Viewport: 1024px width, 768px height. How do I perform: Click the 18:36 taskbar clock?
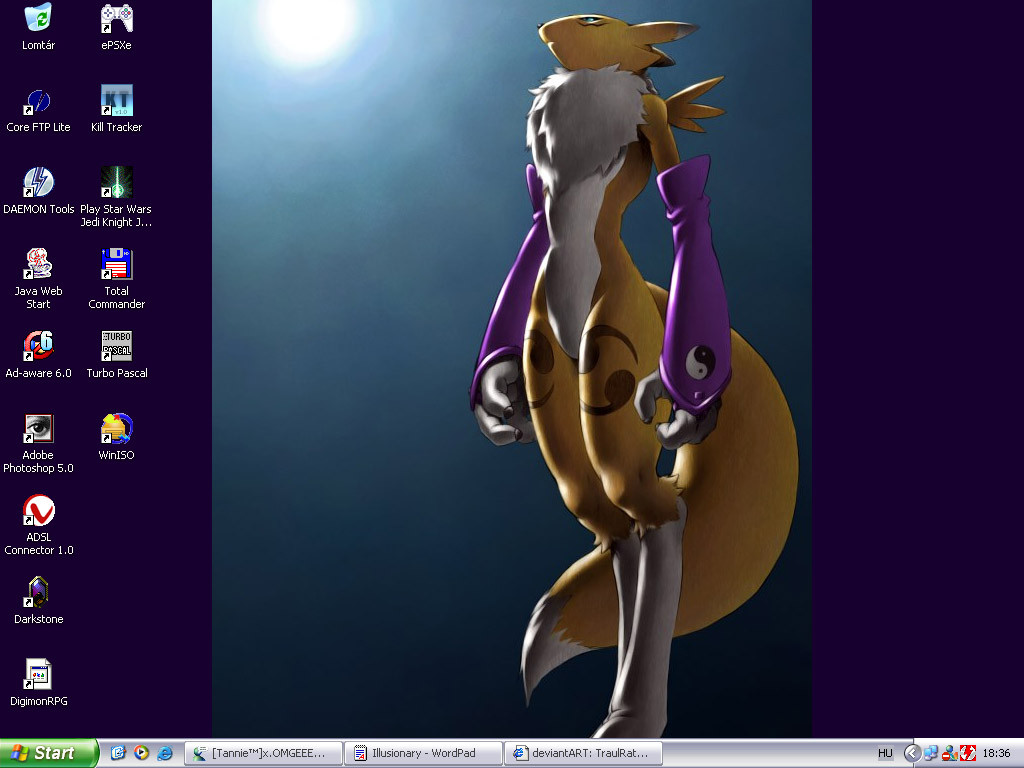pos(996,753)
